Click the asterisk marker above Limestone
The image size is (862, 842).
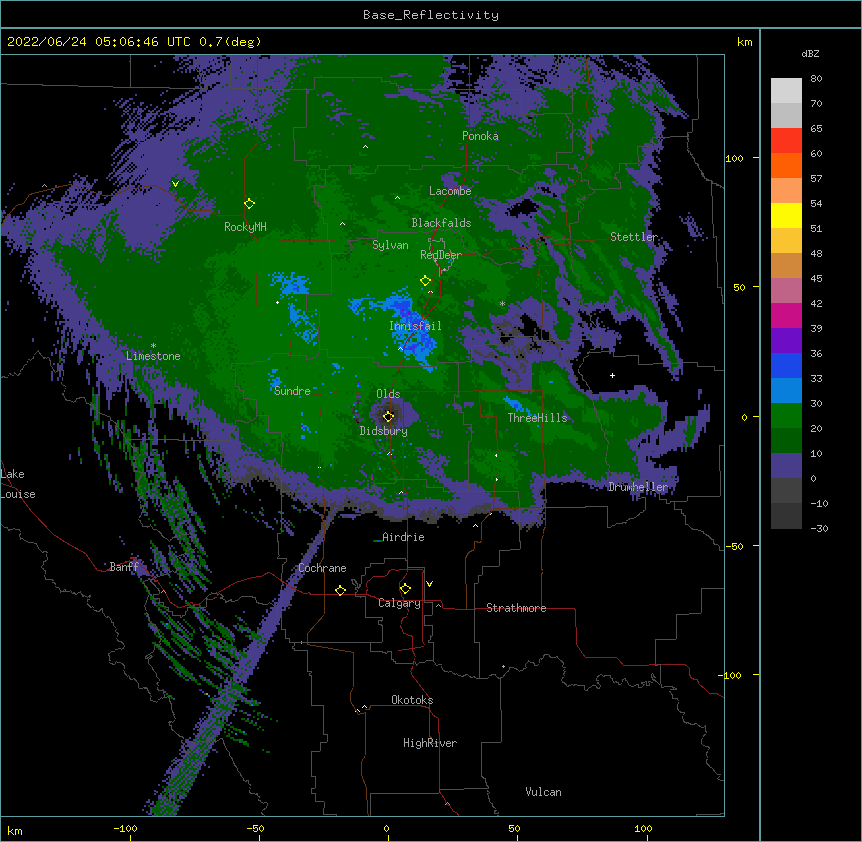tap(153, 346)
